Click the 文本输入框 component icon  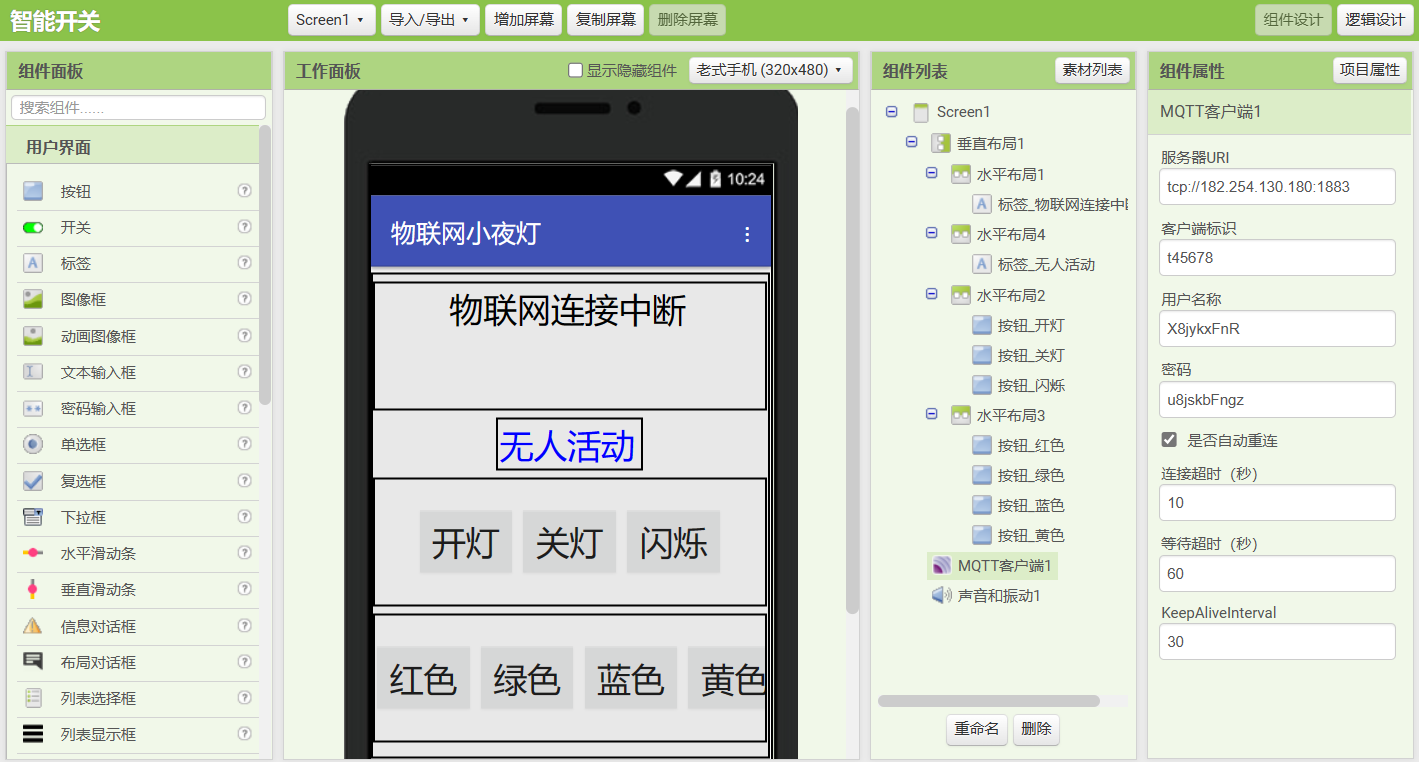pyautogui.click(x=33, y=372)
